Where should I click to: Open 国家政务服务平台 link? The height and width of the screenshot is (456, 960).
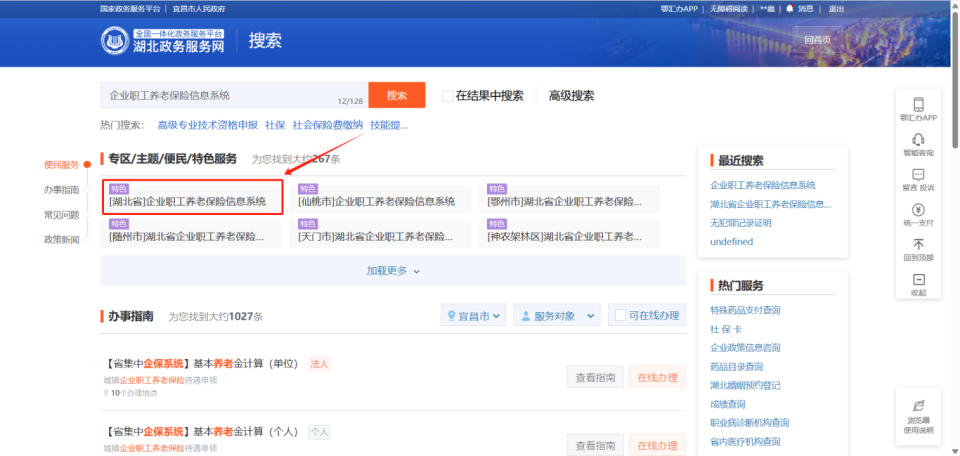(130, 9)
